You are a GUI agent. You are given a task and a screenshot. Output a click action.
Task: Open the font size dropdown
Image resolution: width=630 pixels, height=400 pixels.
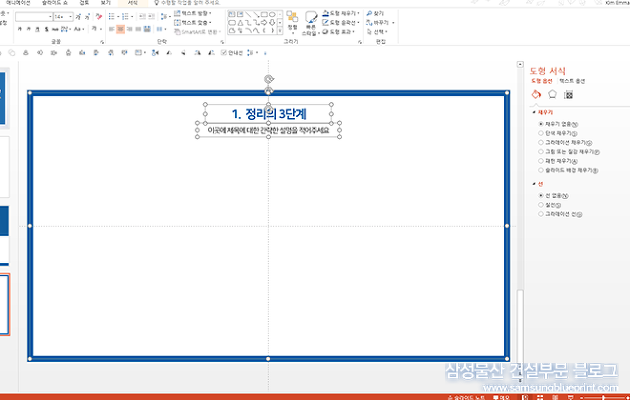point(71,16)
